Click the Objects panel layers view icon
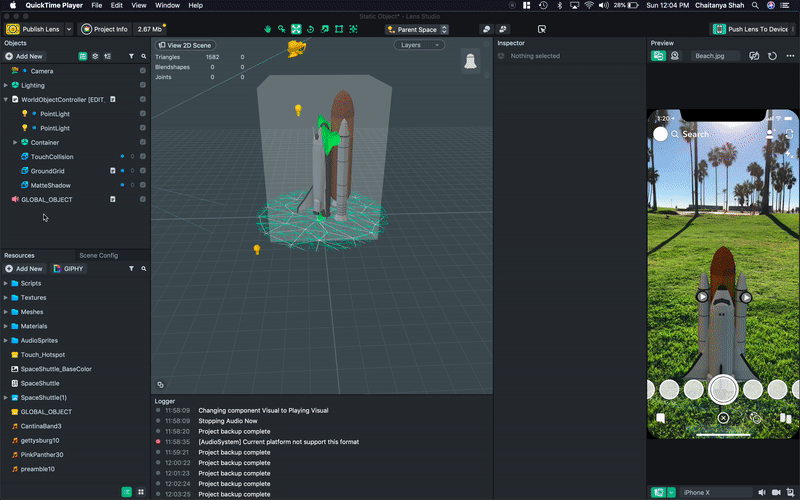The image size is (800, 500). click(95, 56)
